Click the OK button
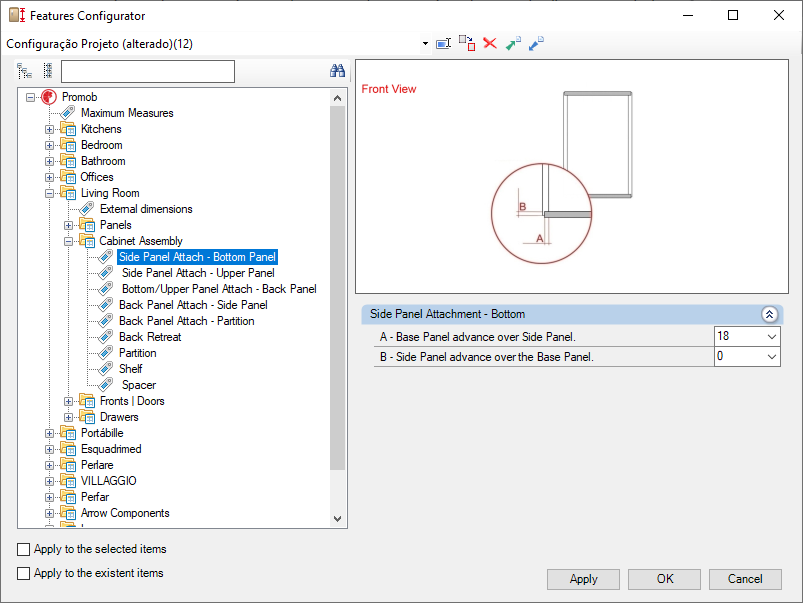This screenshot has height=603, width=803. tap(664, 579)
